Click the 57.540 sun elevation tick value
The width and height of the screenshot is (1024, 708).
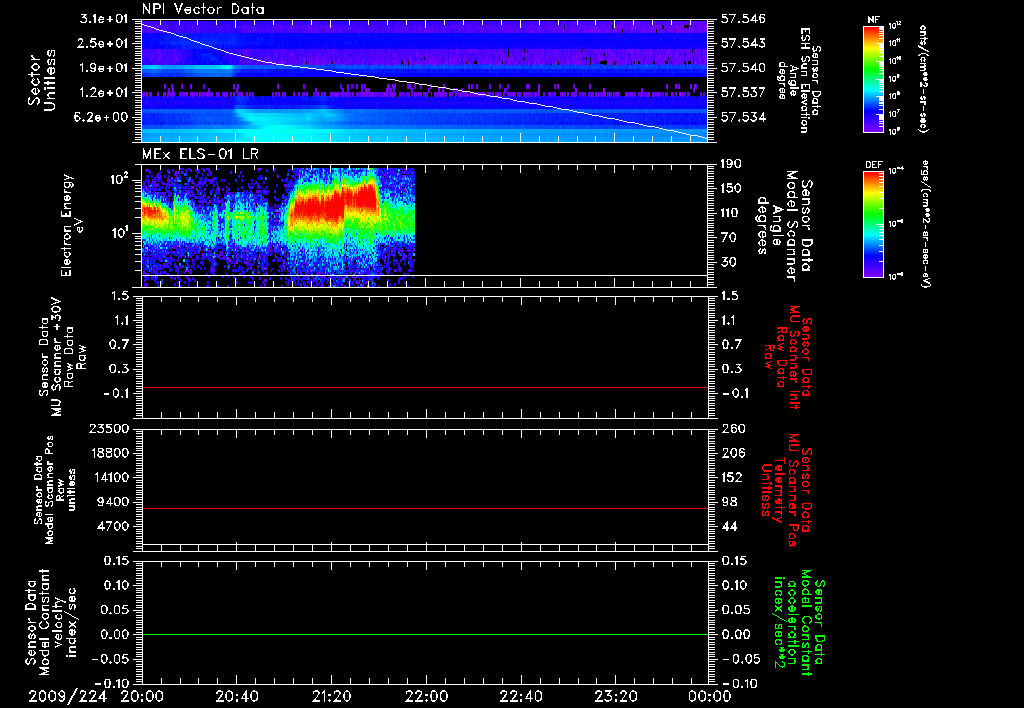coord(743,68)
